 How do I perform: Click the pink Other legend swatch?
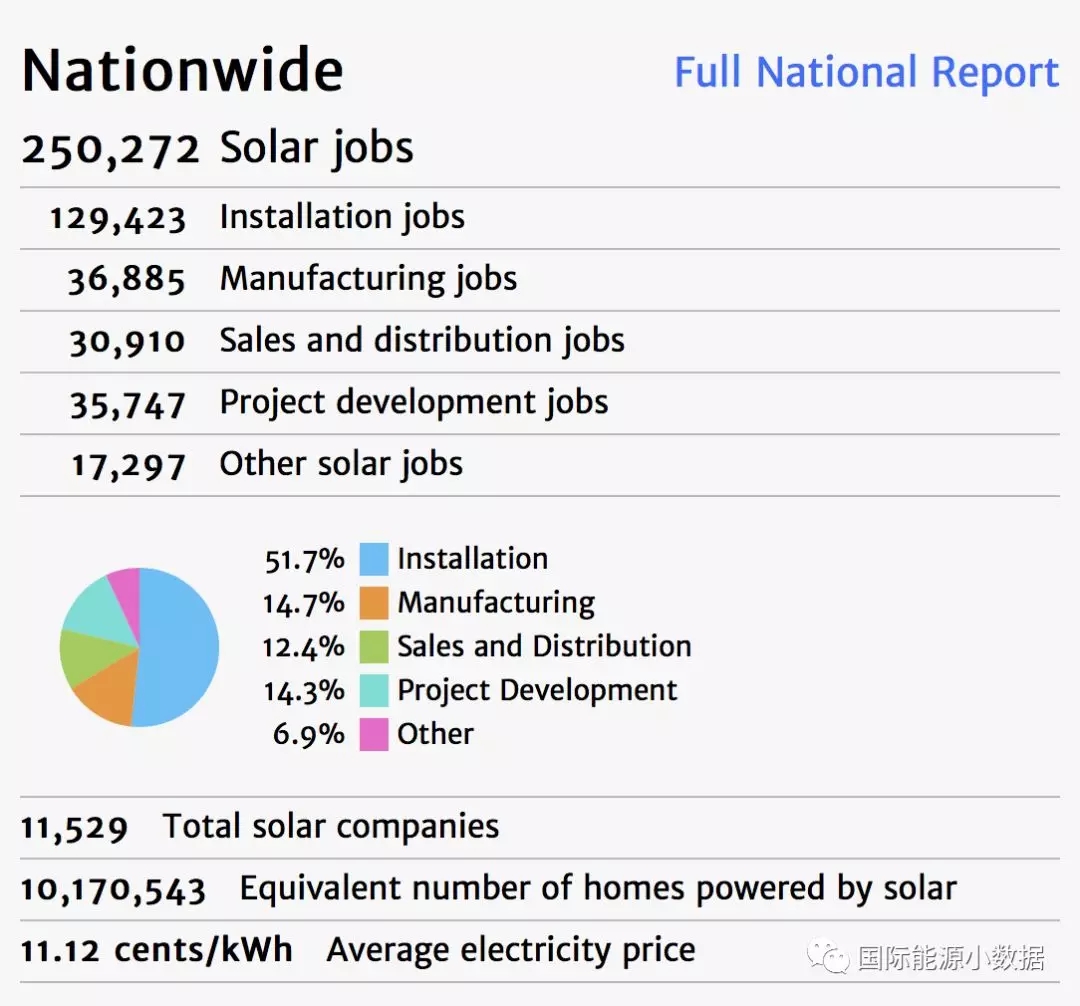click(373, 735)
